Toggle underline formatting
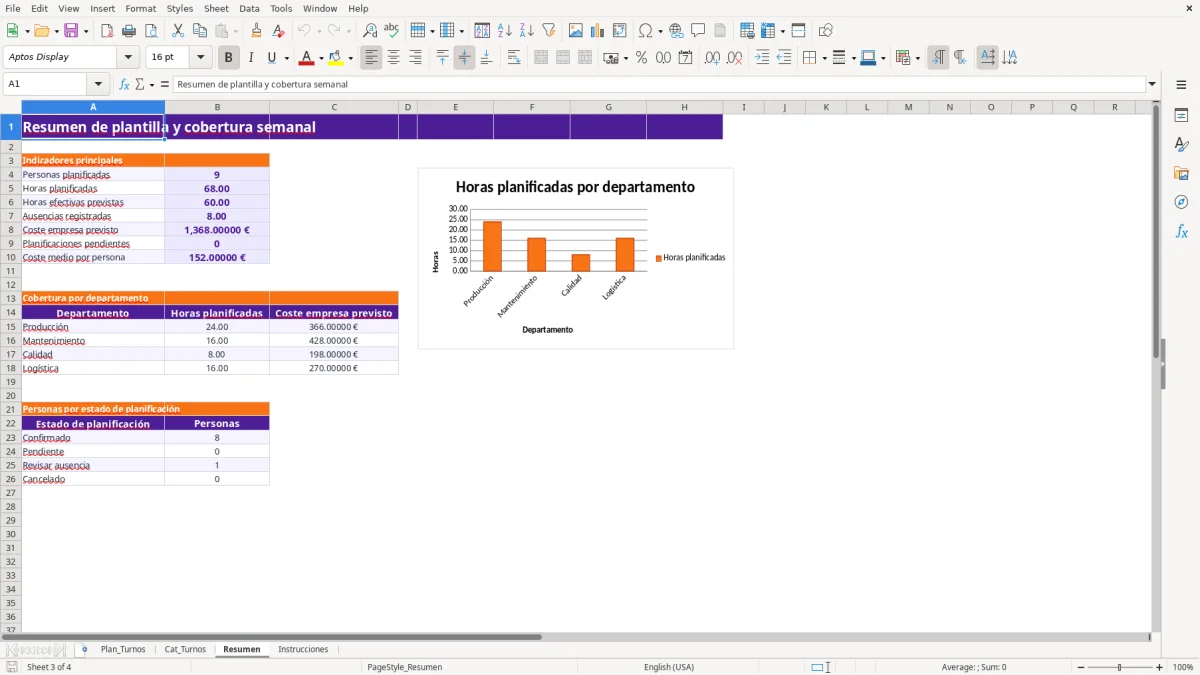This screenshot has height=675, width=1200. coord(271,58)
